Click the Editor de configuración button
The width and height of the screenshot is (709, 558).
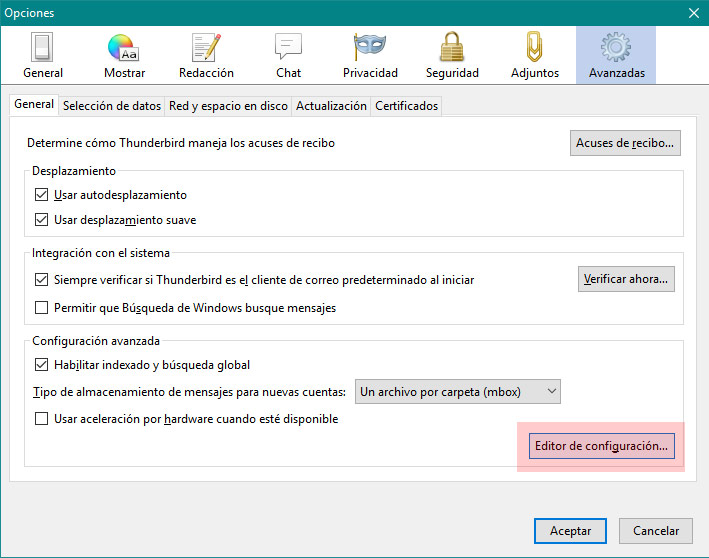[x=601, y=446]
